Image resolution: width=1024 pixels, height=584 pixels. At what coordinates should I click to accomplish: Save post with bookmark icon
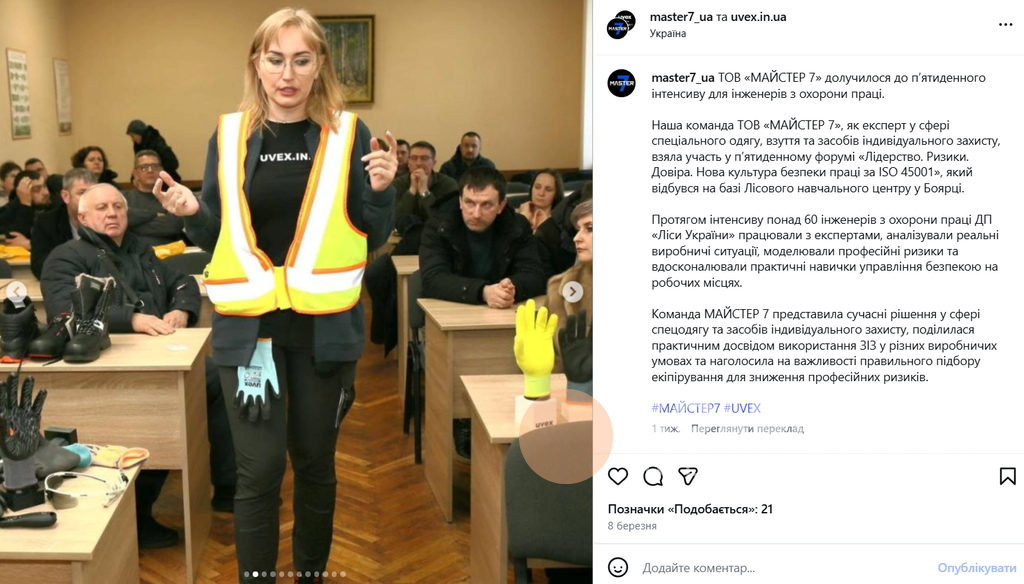[x=1007, y=476]
